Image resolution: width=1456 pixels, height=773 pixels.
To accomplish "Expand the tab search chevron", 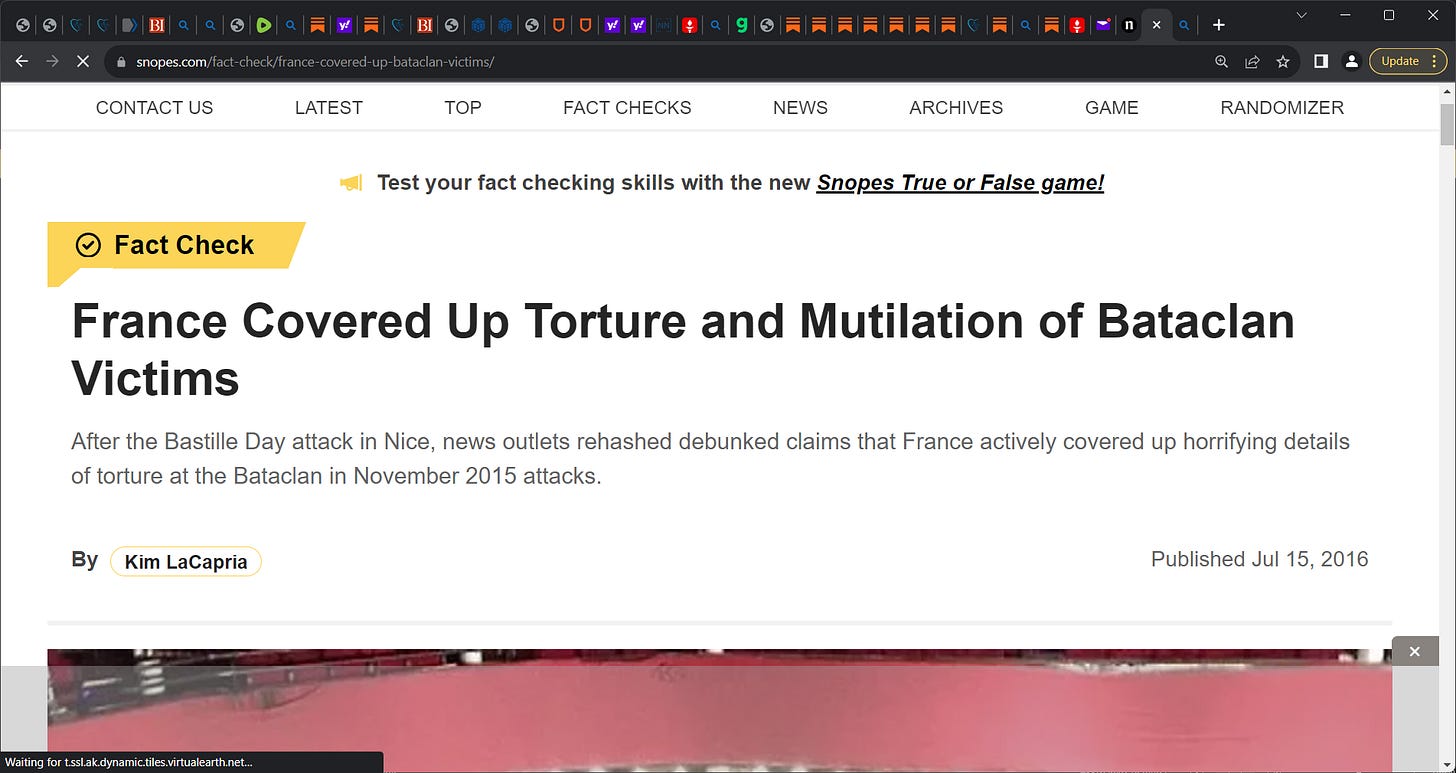I will click(x=1302, y=15).
